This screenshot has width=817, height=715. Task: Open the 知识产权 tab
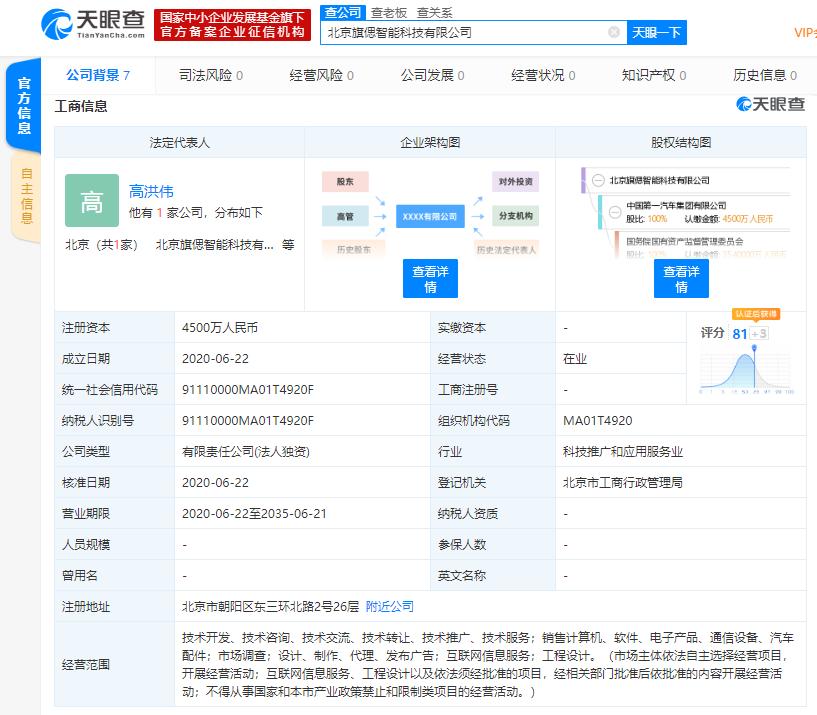(653, 75)
